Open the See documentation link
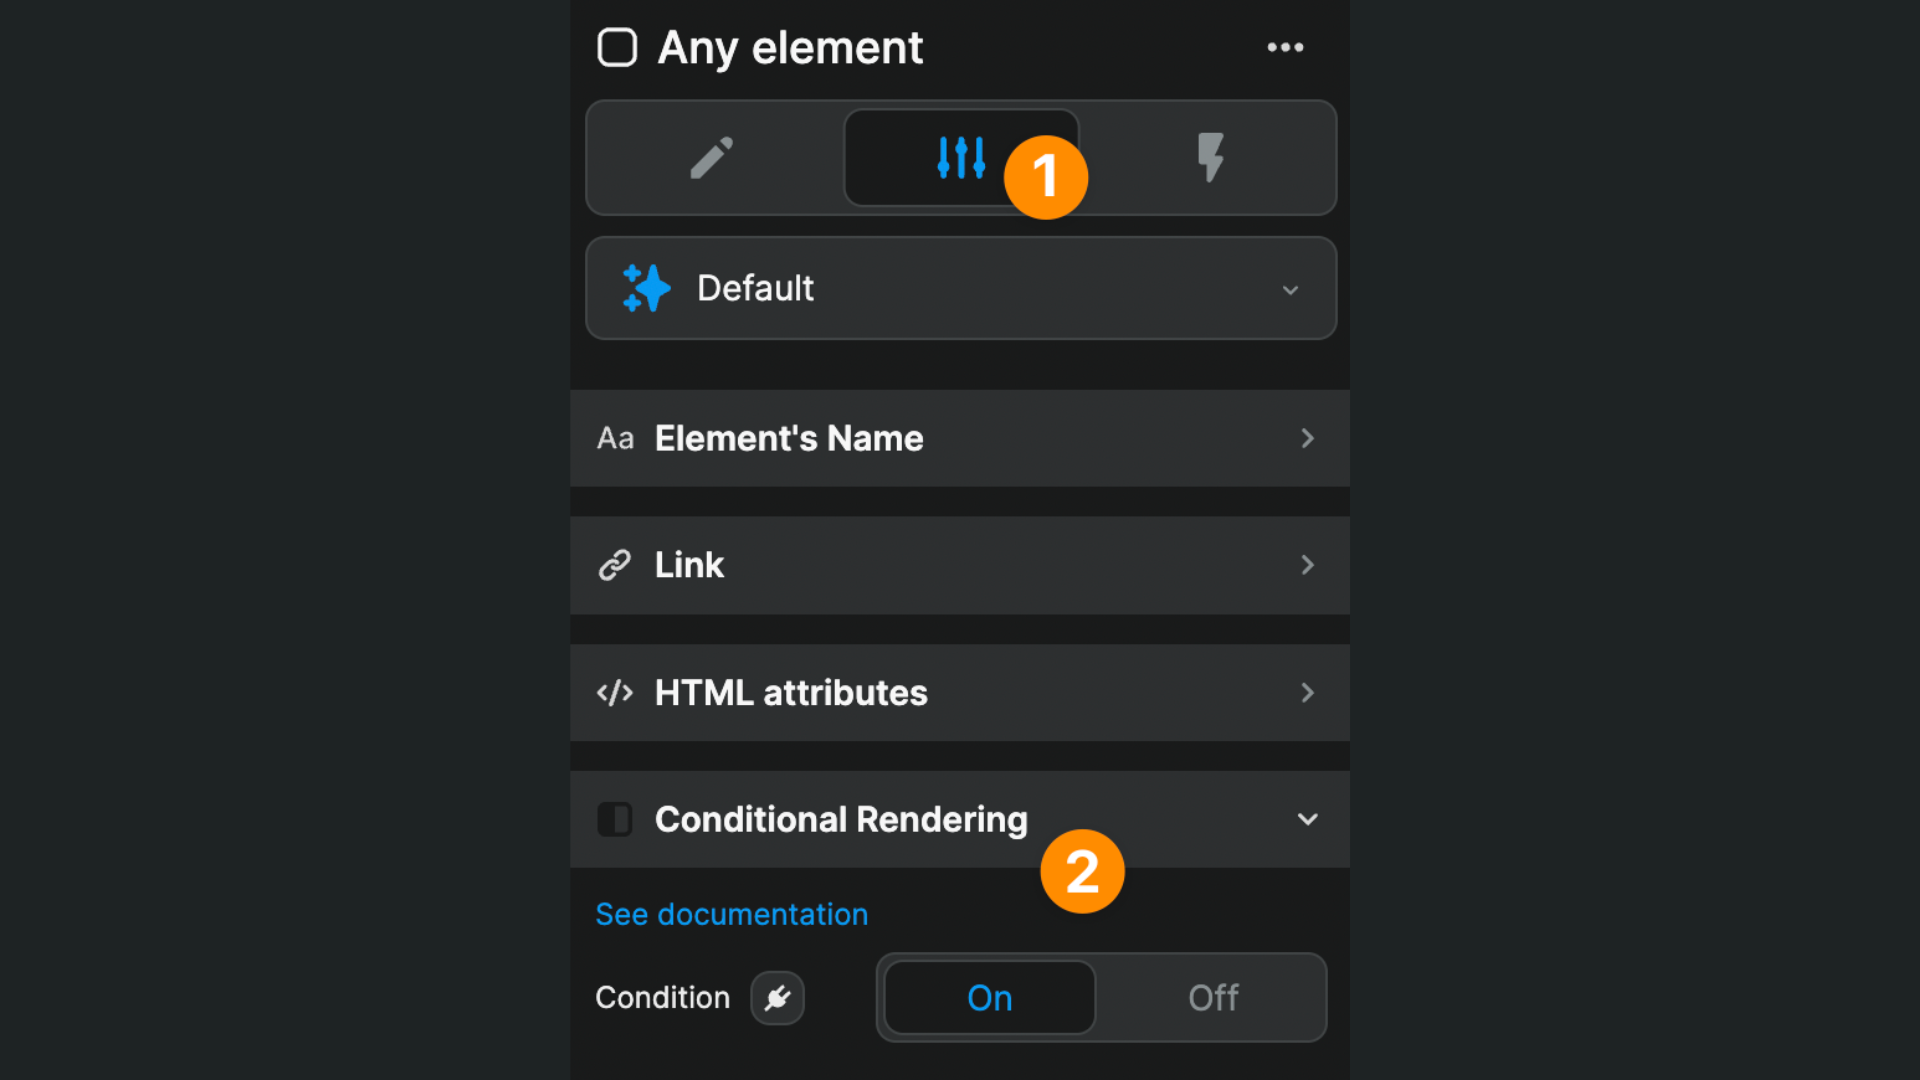This screenshot has width=1920, height=1080. 731,913
